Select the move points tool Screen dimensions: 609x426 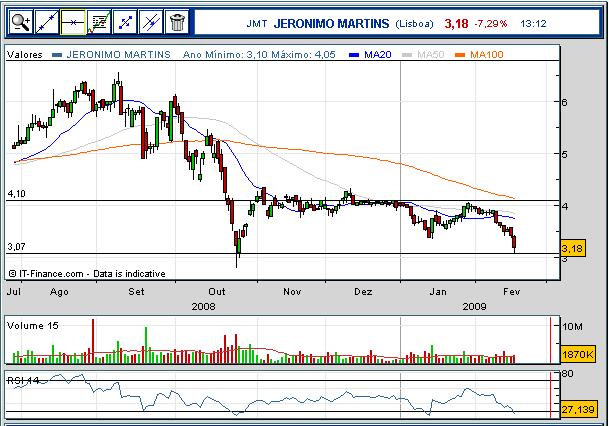(x=125, y=22)
